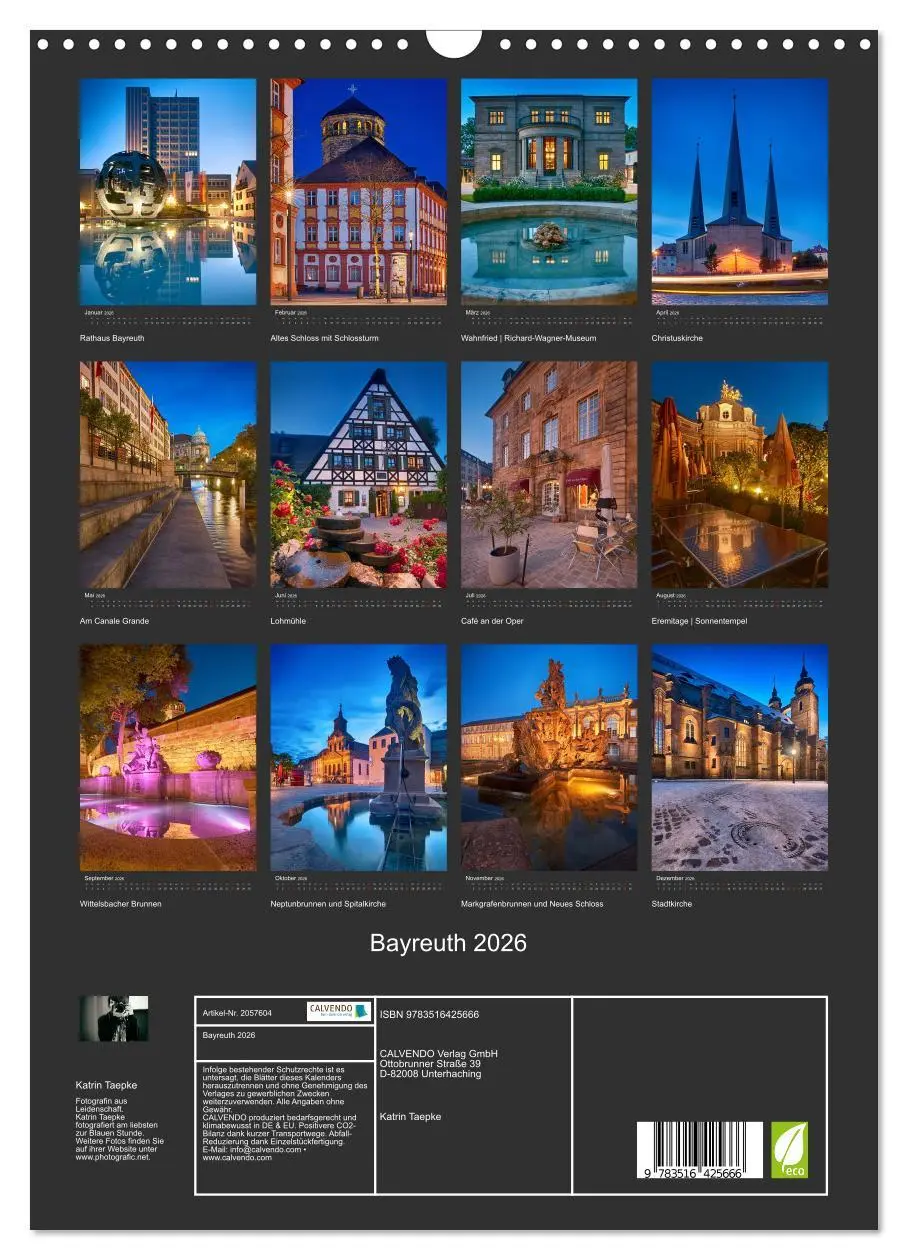Click the "ISBN 9783516425666" text
Image resolution: width=908 pixels, height=1260 pixels.
coord(429,1014)
